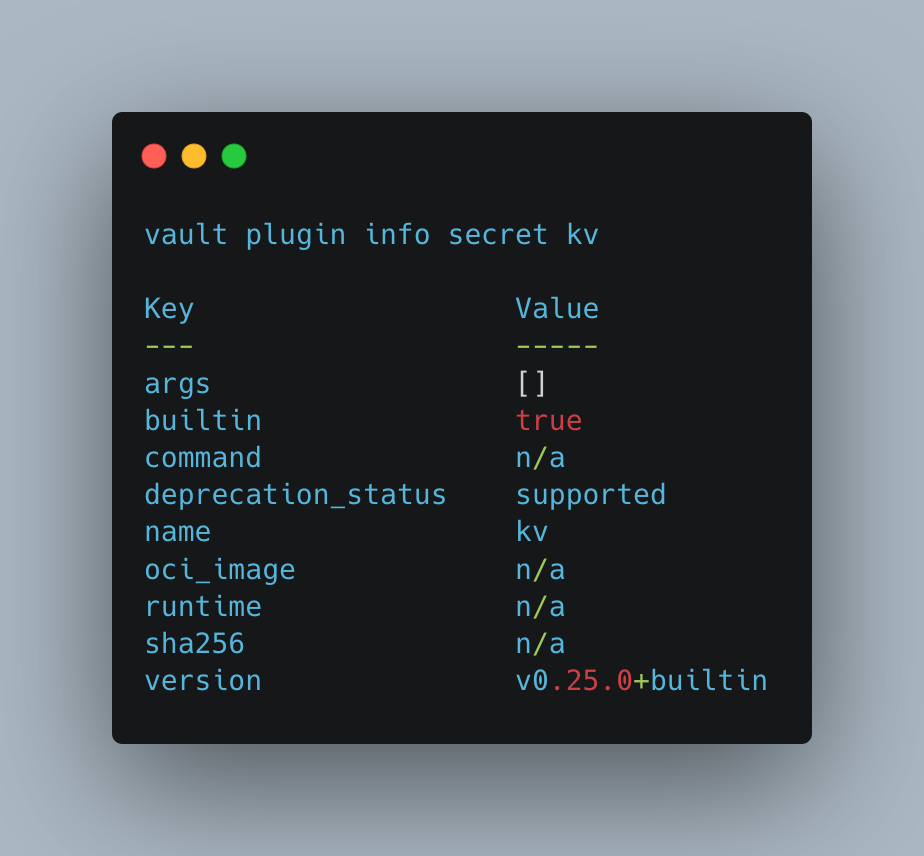Click the green maximize window dot
The height and width of the screenshot is (856, 924).
pyautogui.click(x=234, y=156)
